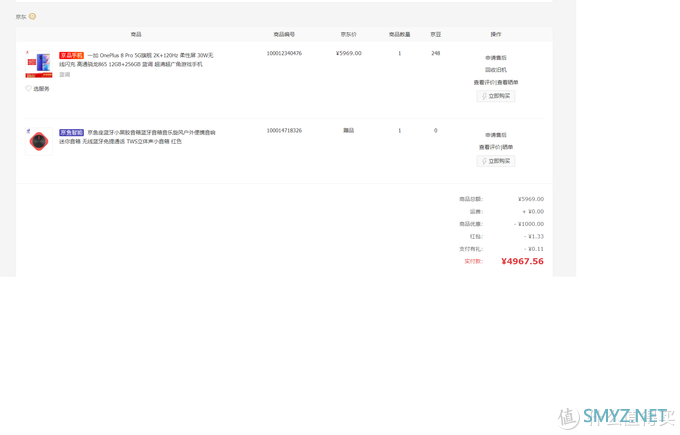
Task: Click the 京品手机 badge
Action: coord(72,56)
